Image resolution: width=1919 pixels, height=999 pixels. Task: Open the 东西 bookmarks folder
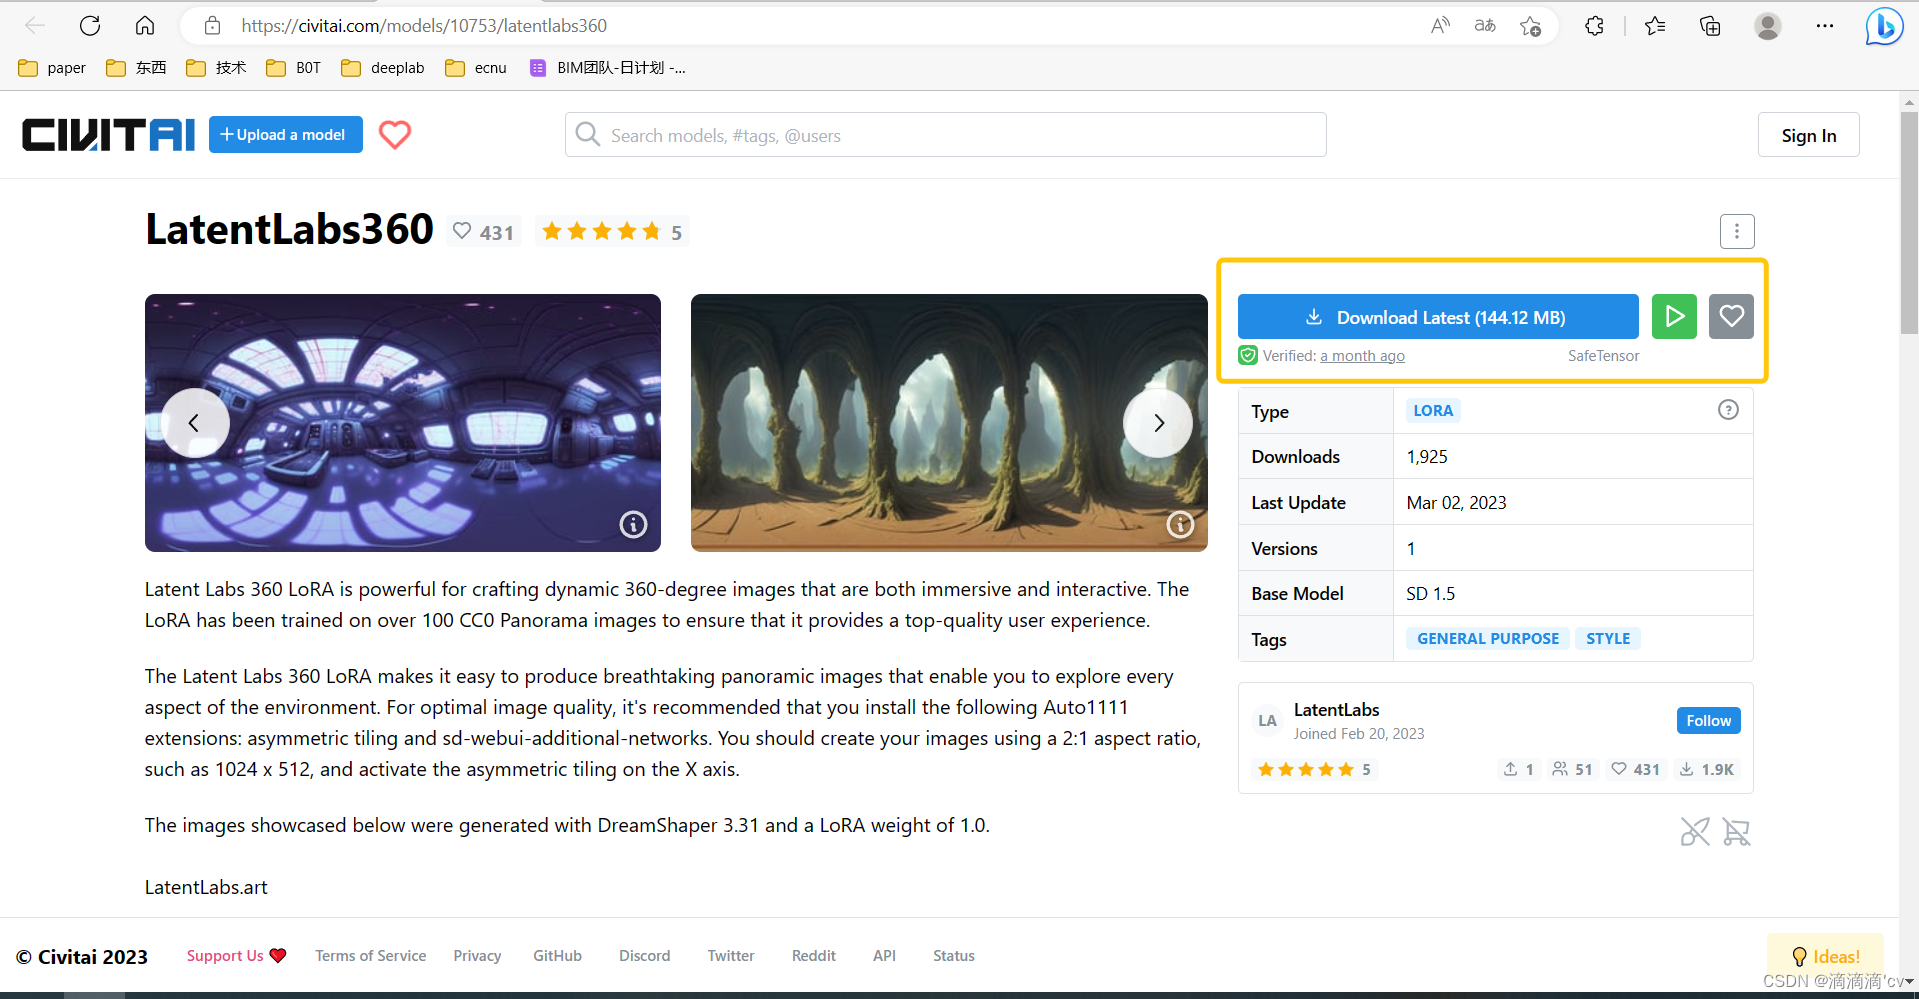pos(137,68)
